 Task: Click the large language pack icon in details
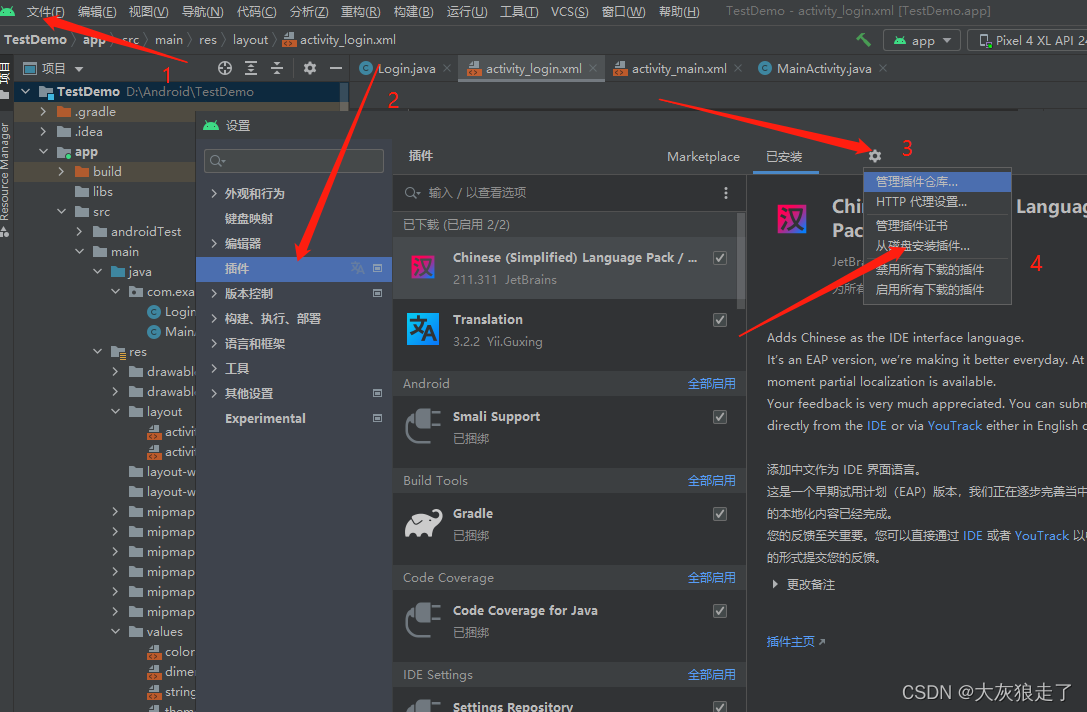[792, 219]
